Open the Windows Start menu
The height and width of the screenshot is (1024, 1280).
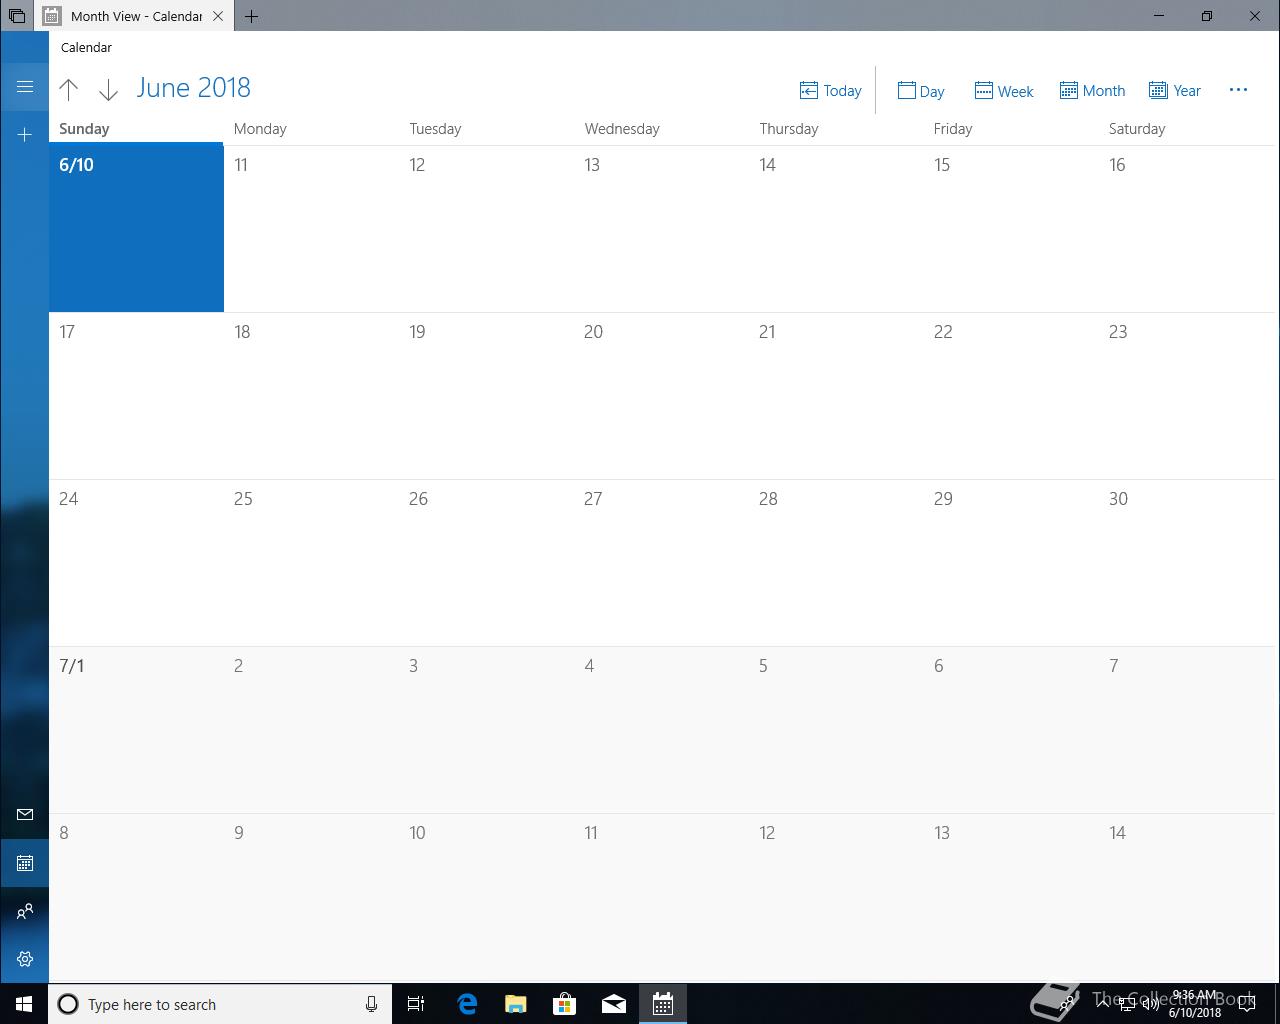24,1004
